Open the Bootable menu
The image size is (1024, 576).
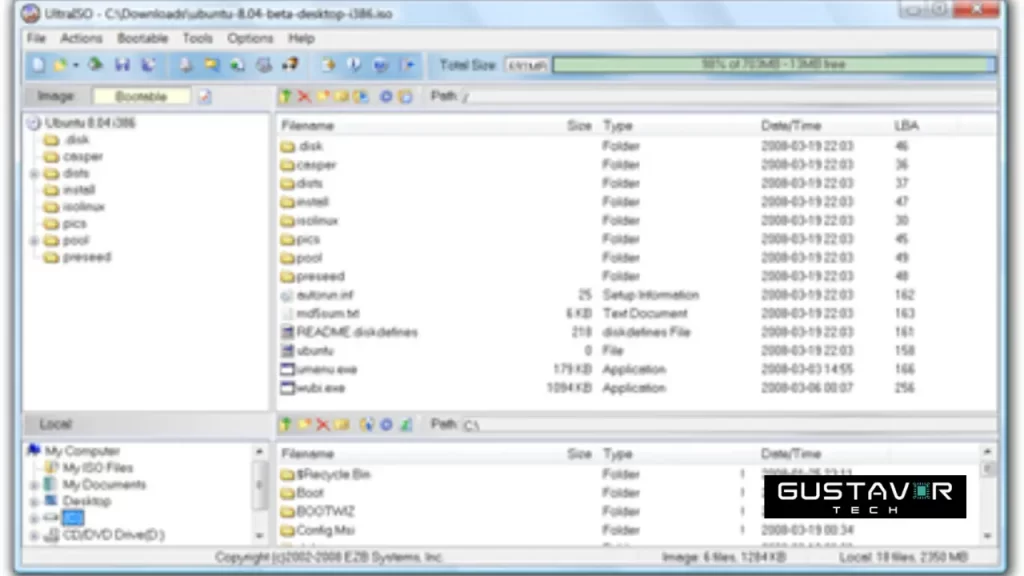coord(142,39)
